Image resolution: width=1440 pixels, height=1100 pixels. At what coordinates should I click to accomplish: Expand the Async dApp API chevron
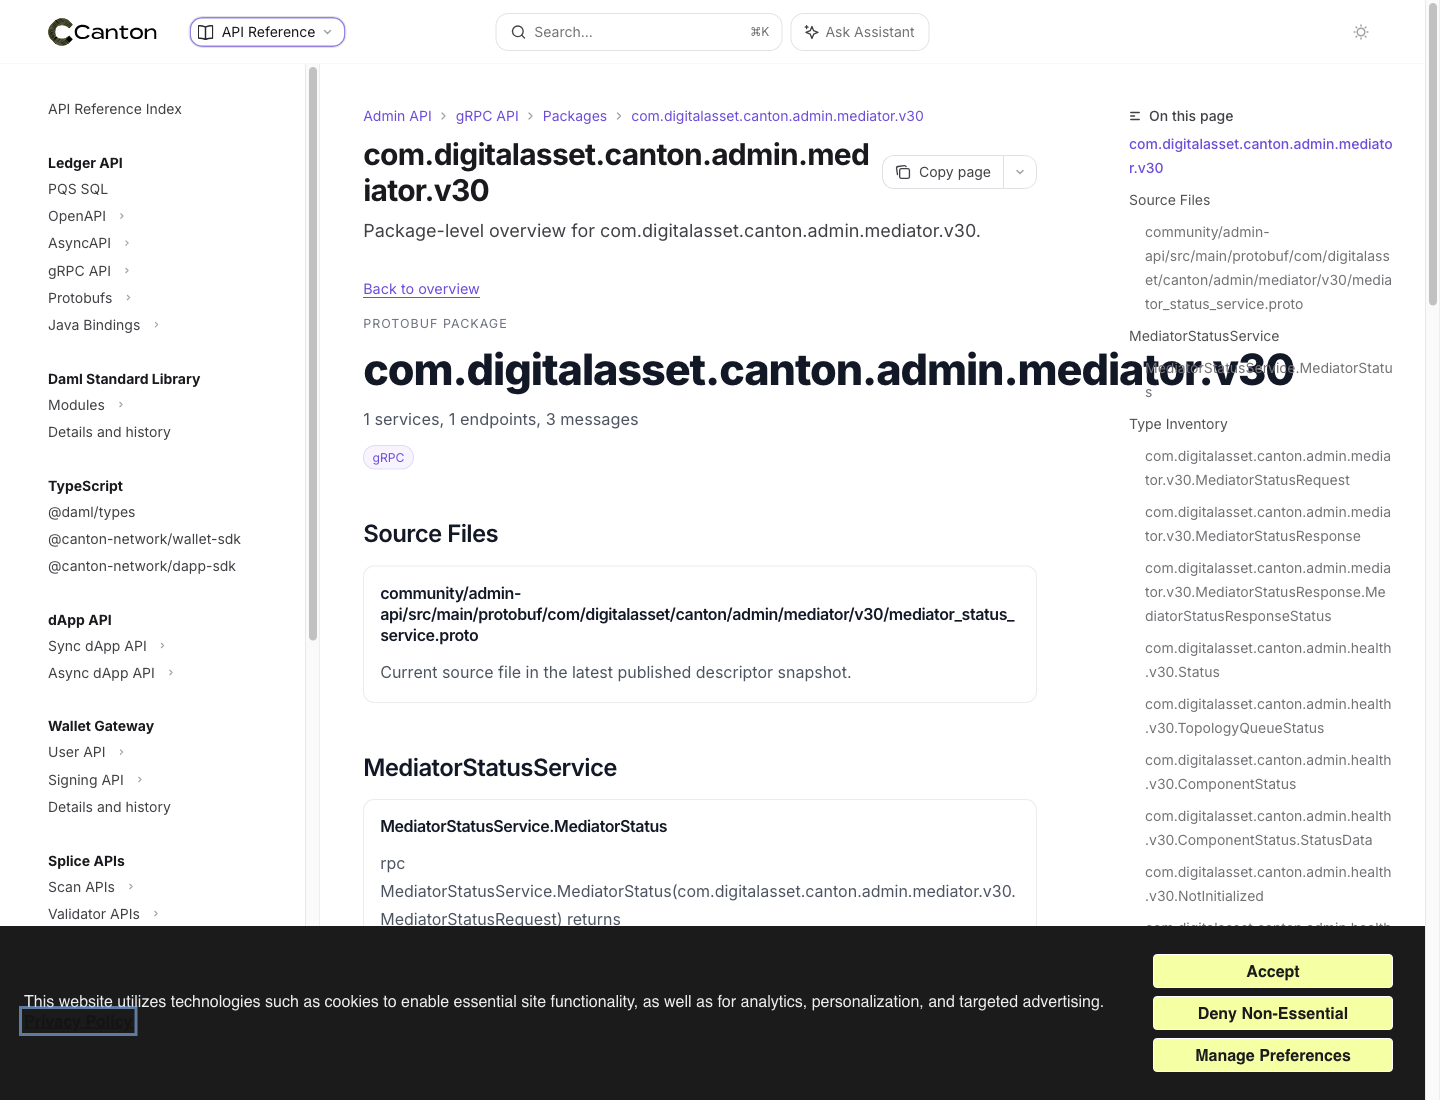(x=171, y=673)
